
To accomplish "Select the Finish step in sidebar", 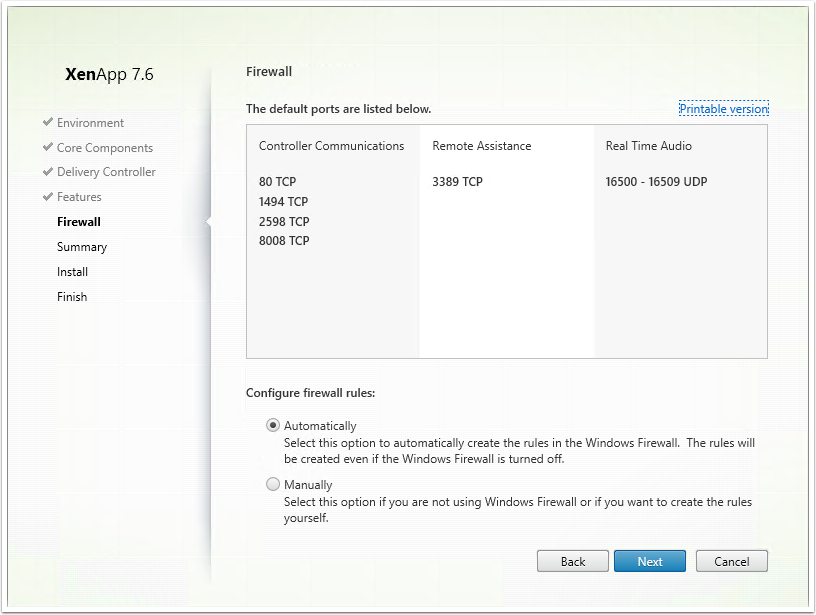I will pos(72,297).
